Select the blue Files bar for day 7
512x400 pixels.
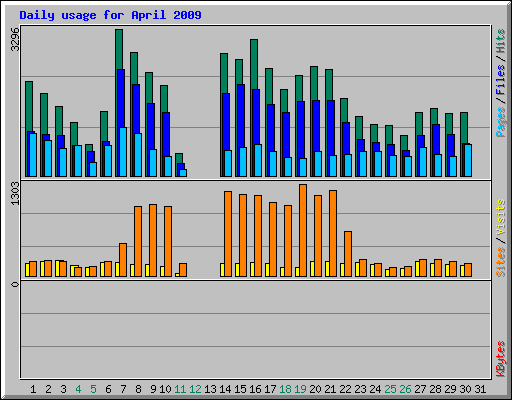coord(121,98)
